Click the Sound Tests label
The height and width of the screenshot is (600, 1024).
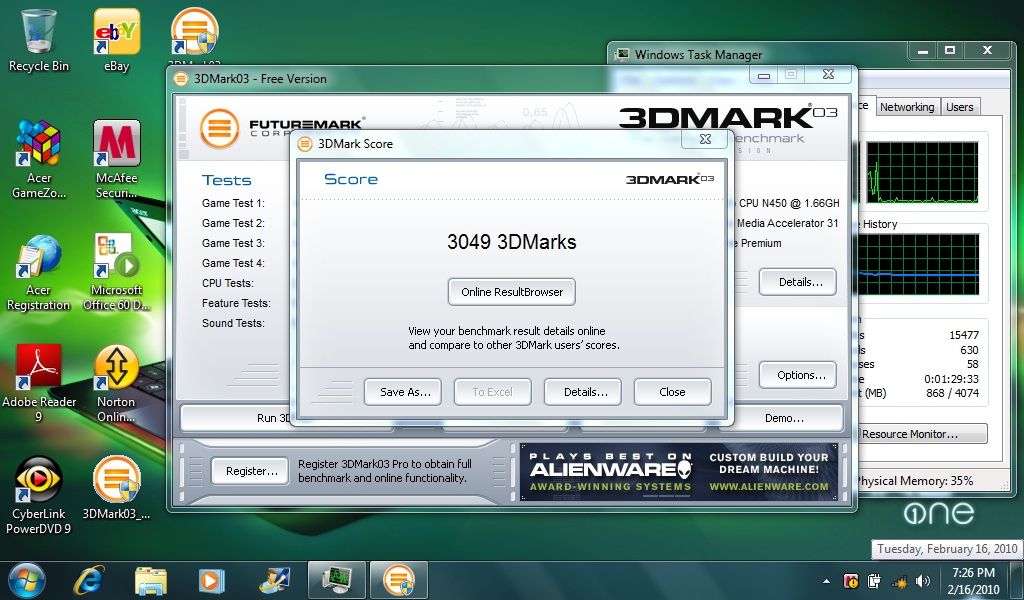click(x=233, y=323)
